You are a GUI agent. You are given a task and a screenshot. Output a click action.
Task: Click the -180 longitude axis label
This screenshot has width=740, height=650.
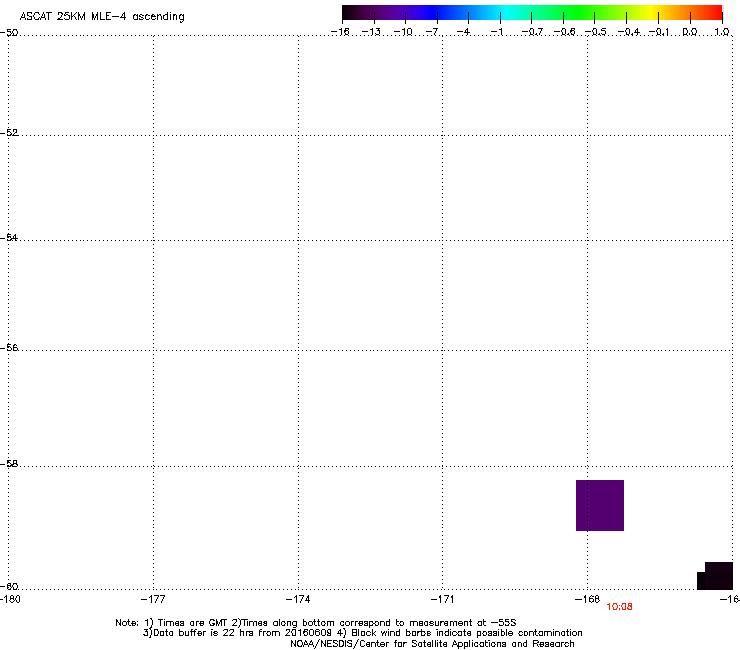10,599
